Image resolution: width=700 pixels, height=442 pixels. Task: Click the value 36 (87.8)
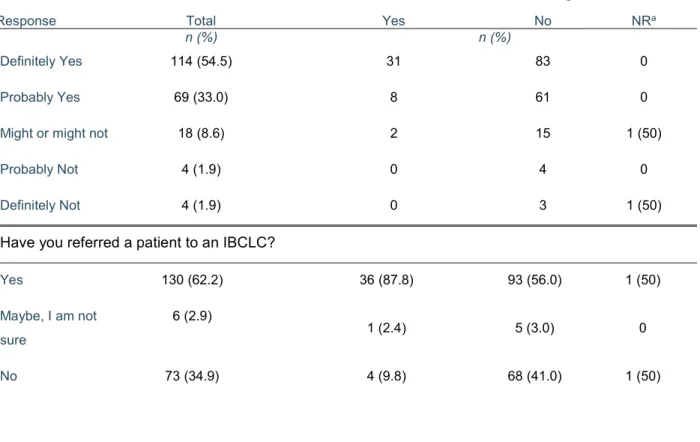pyautogui.click(x=387, y=280)
